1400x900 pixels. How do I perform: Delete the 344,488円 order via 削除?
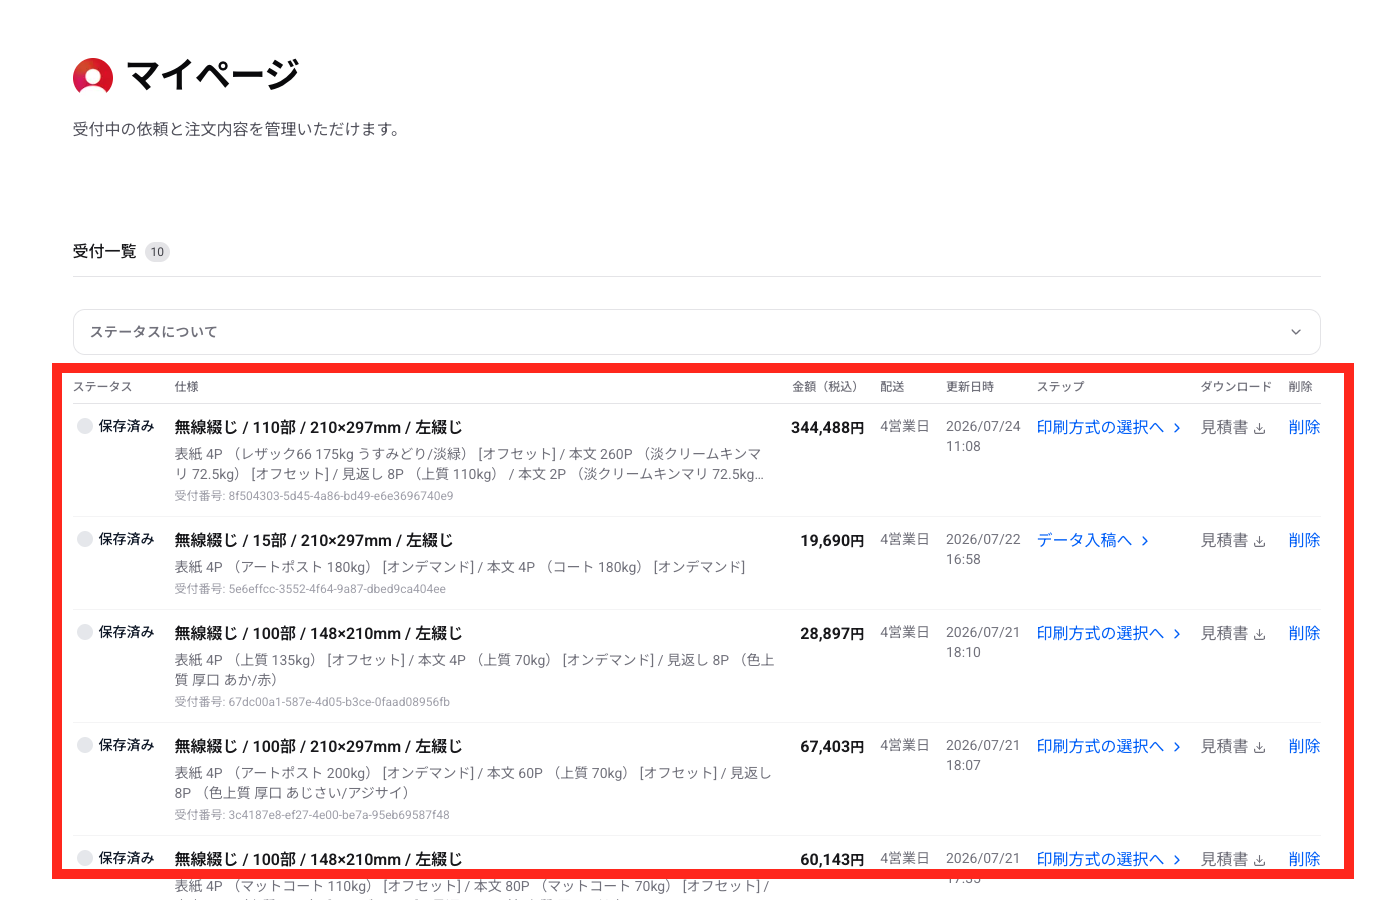(1305, 427)
